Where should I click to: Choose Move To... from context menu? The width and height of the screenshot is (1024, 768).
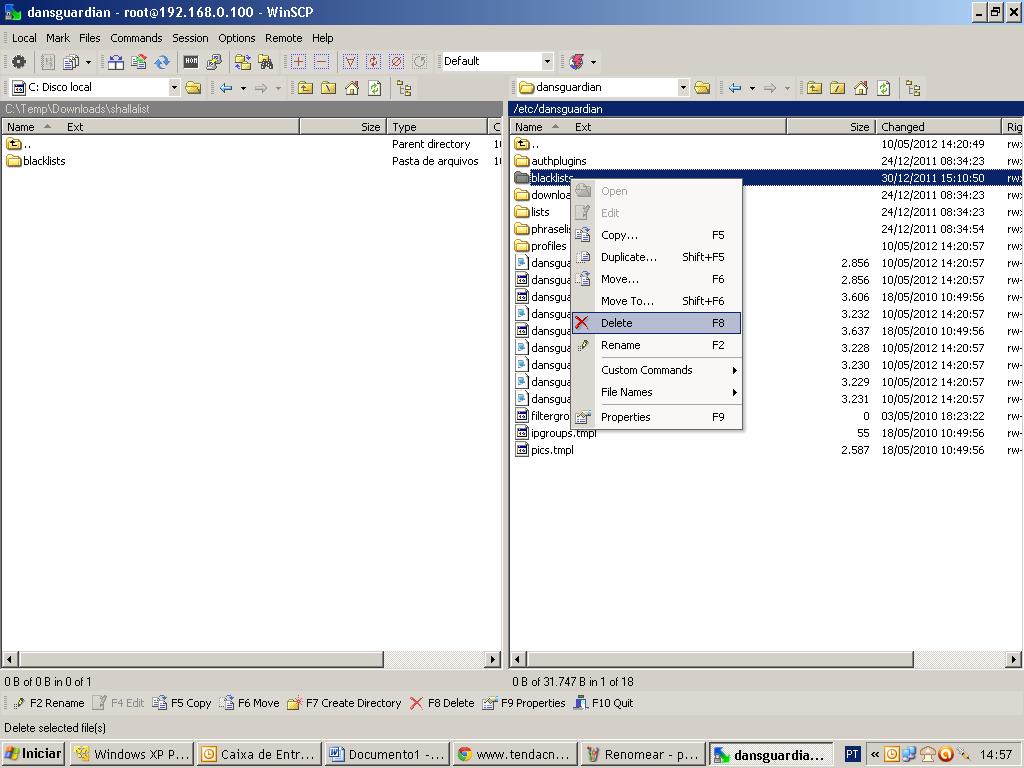[x=657, y=300]
